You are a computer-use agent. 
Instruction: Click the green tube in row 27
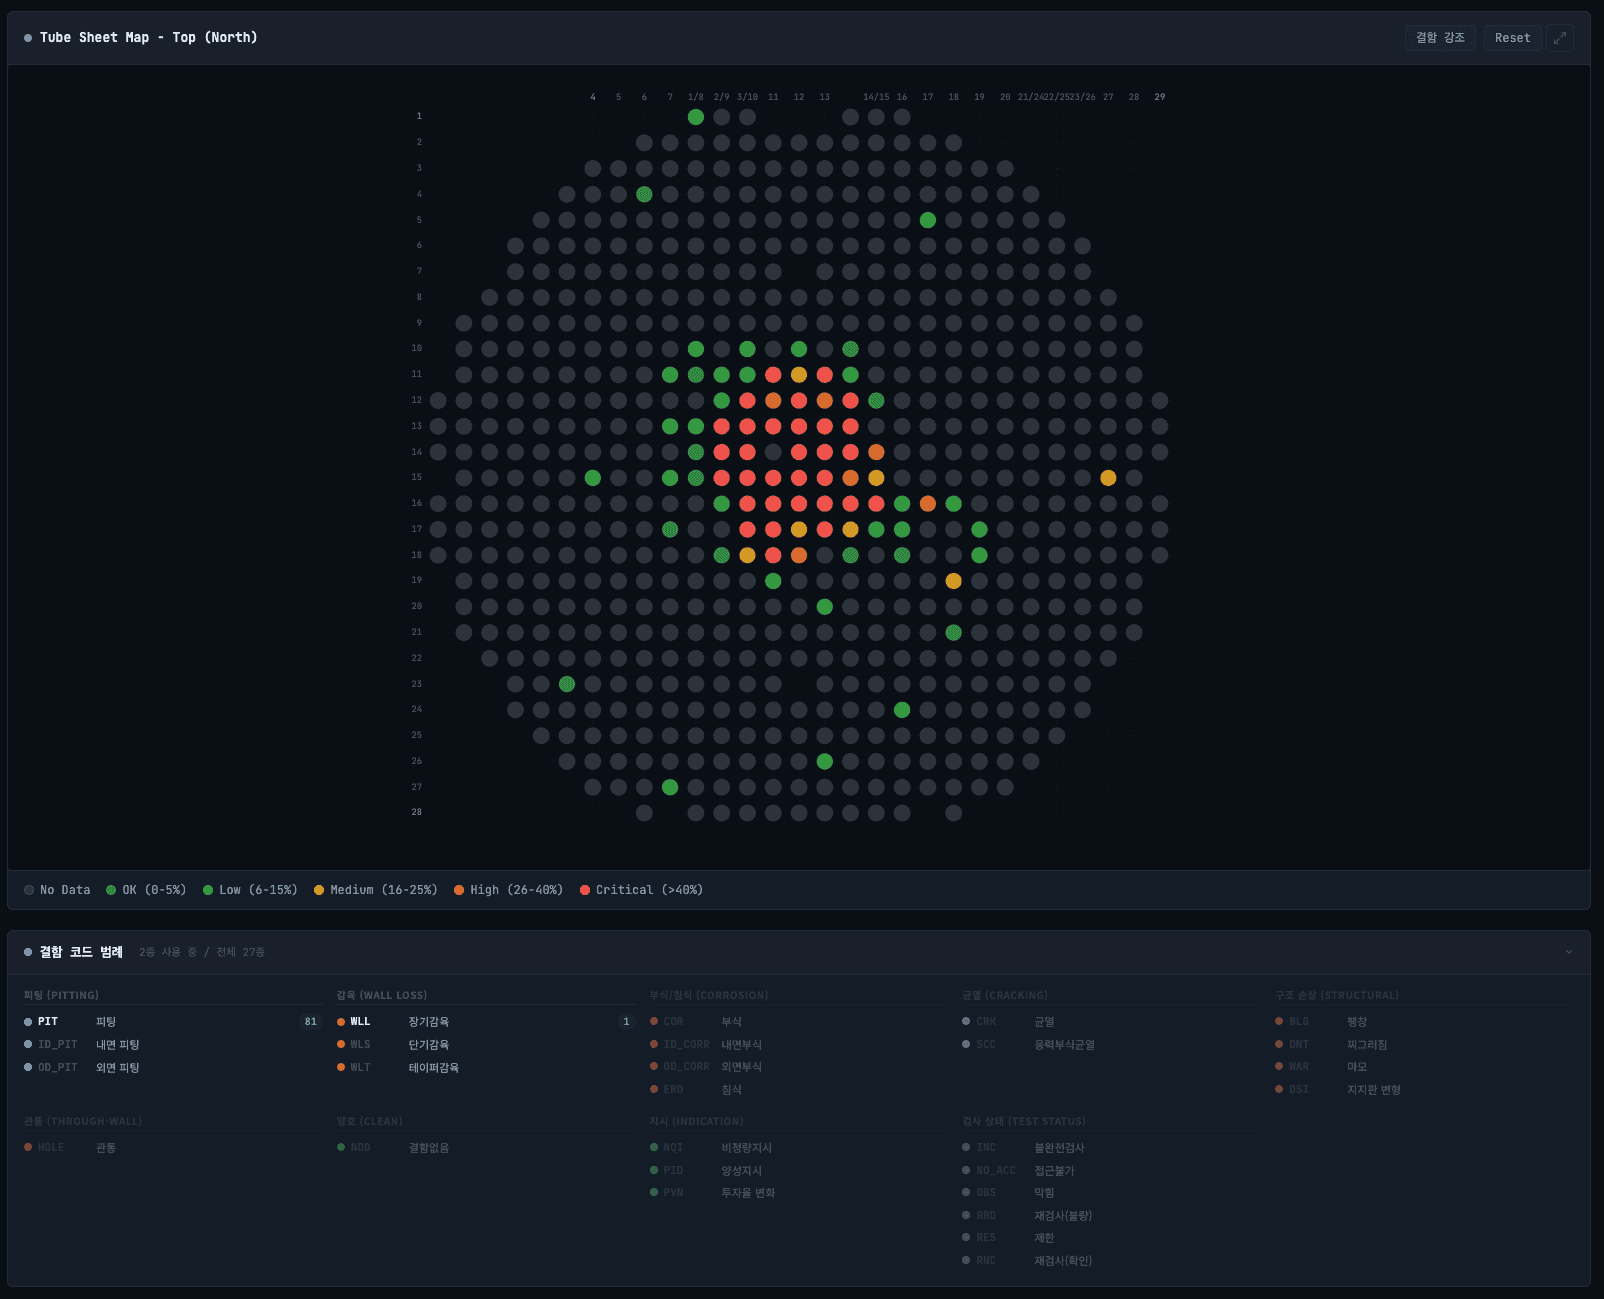tap(670, 787)
